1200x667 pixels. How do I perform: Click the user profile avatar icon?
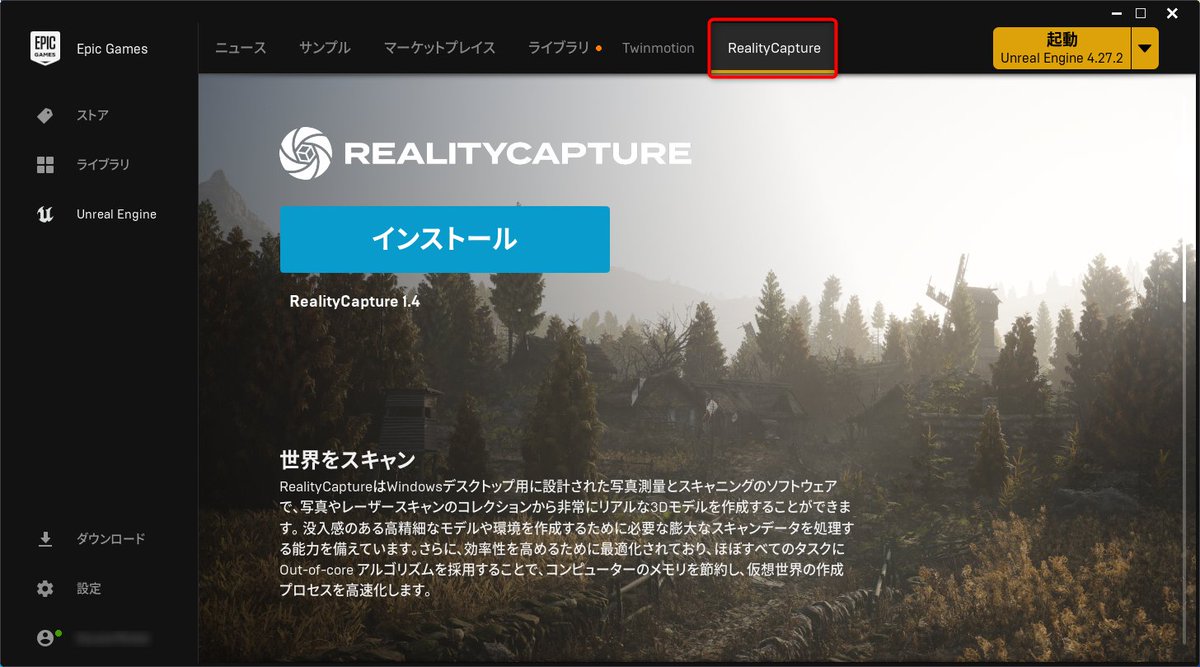click(x=46, y=638)
